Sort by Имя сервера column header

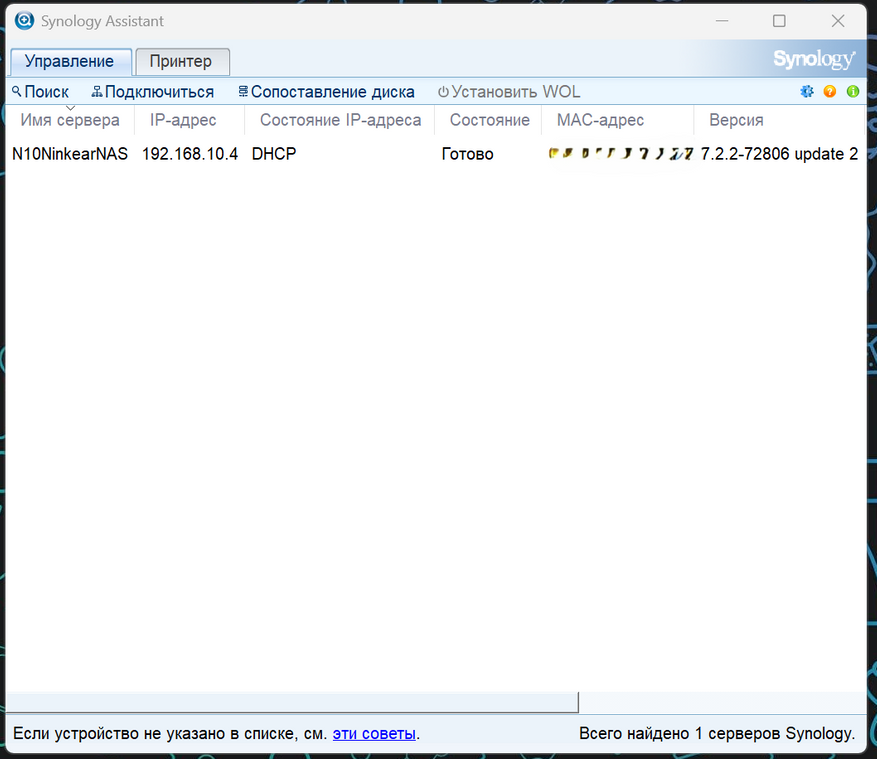point(70,120)
